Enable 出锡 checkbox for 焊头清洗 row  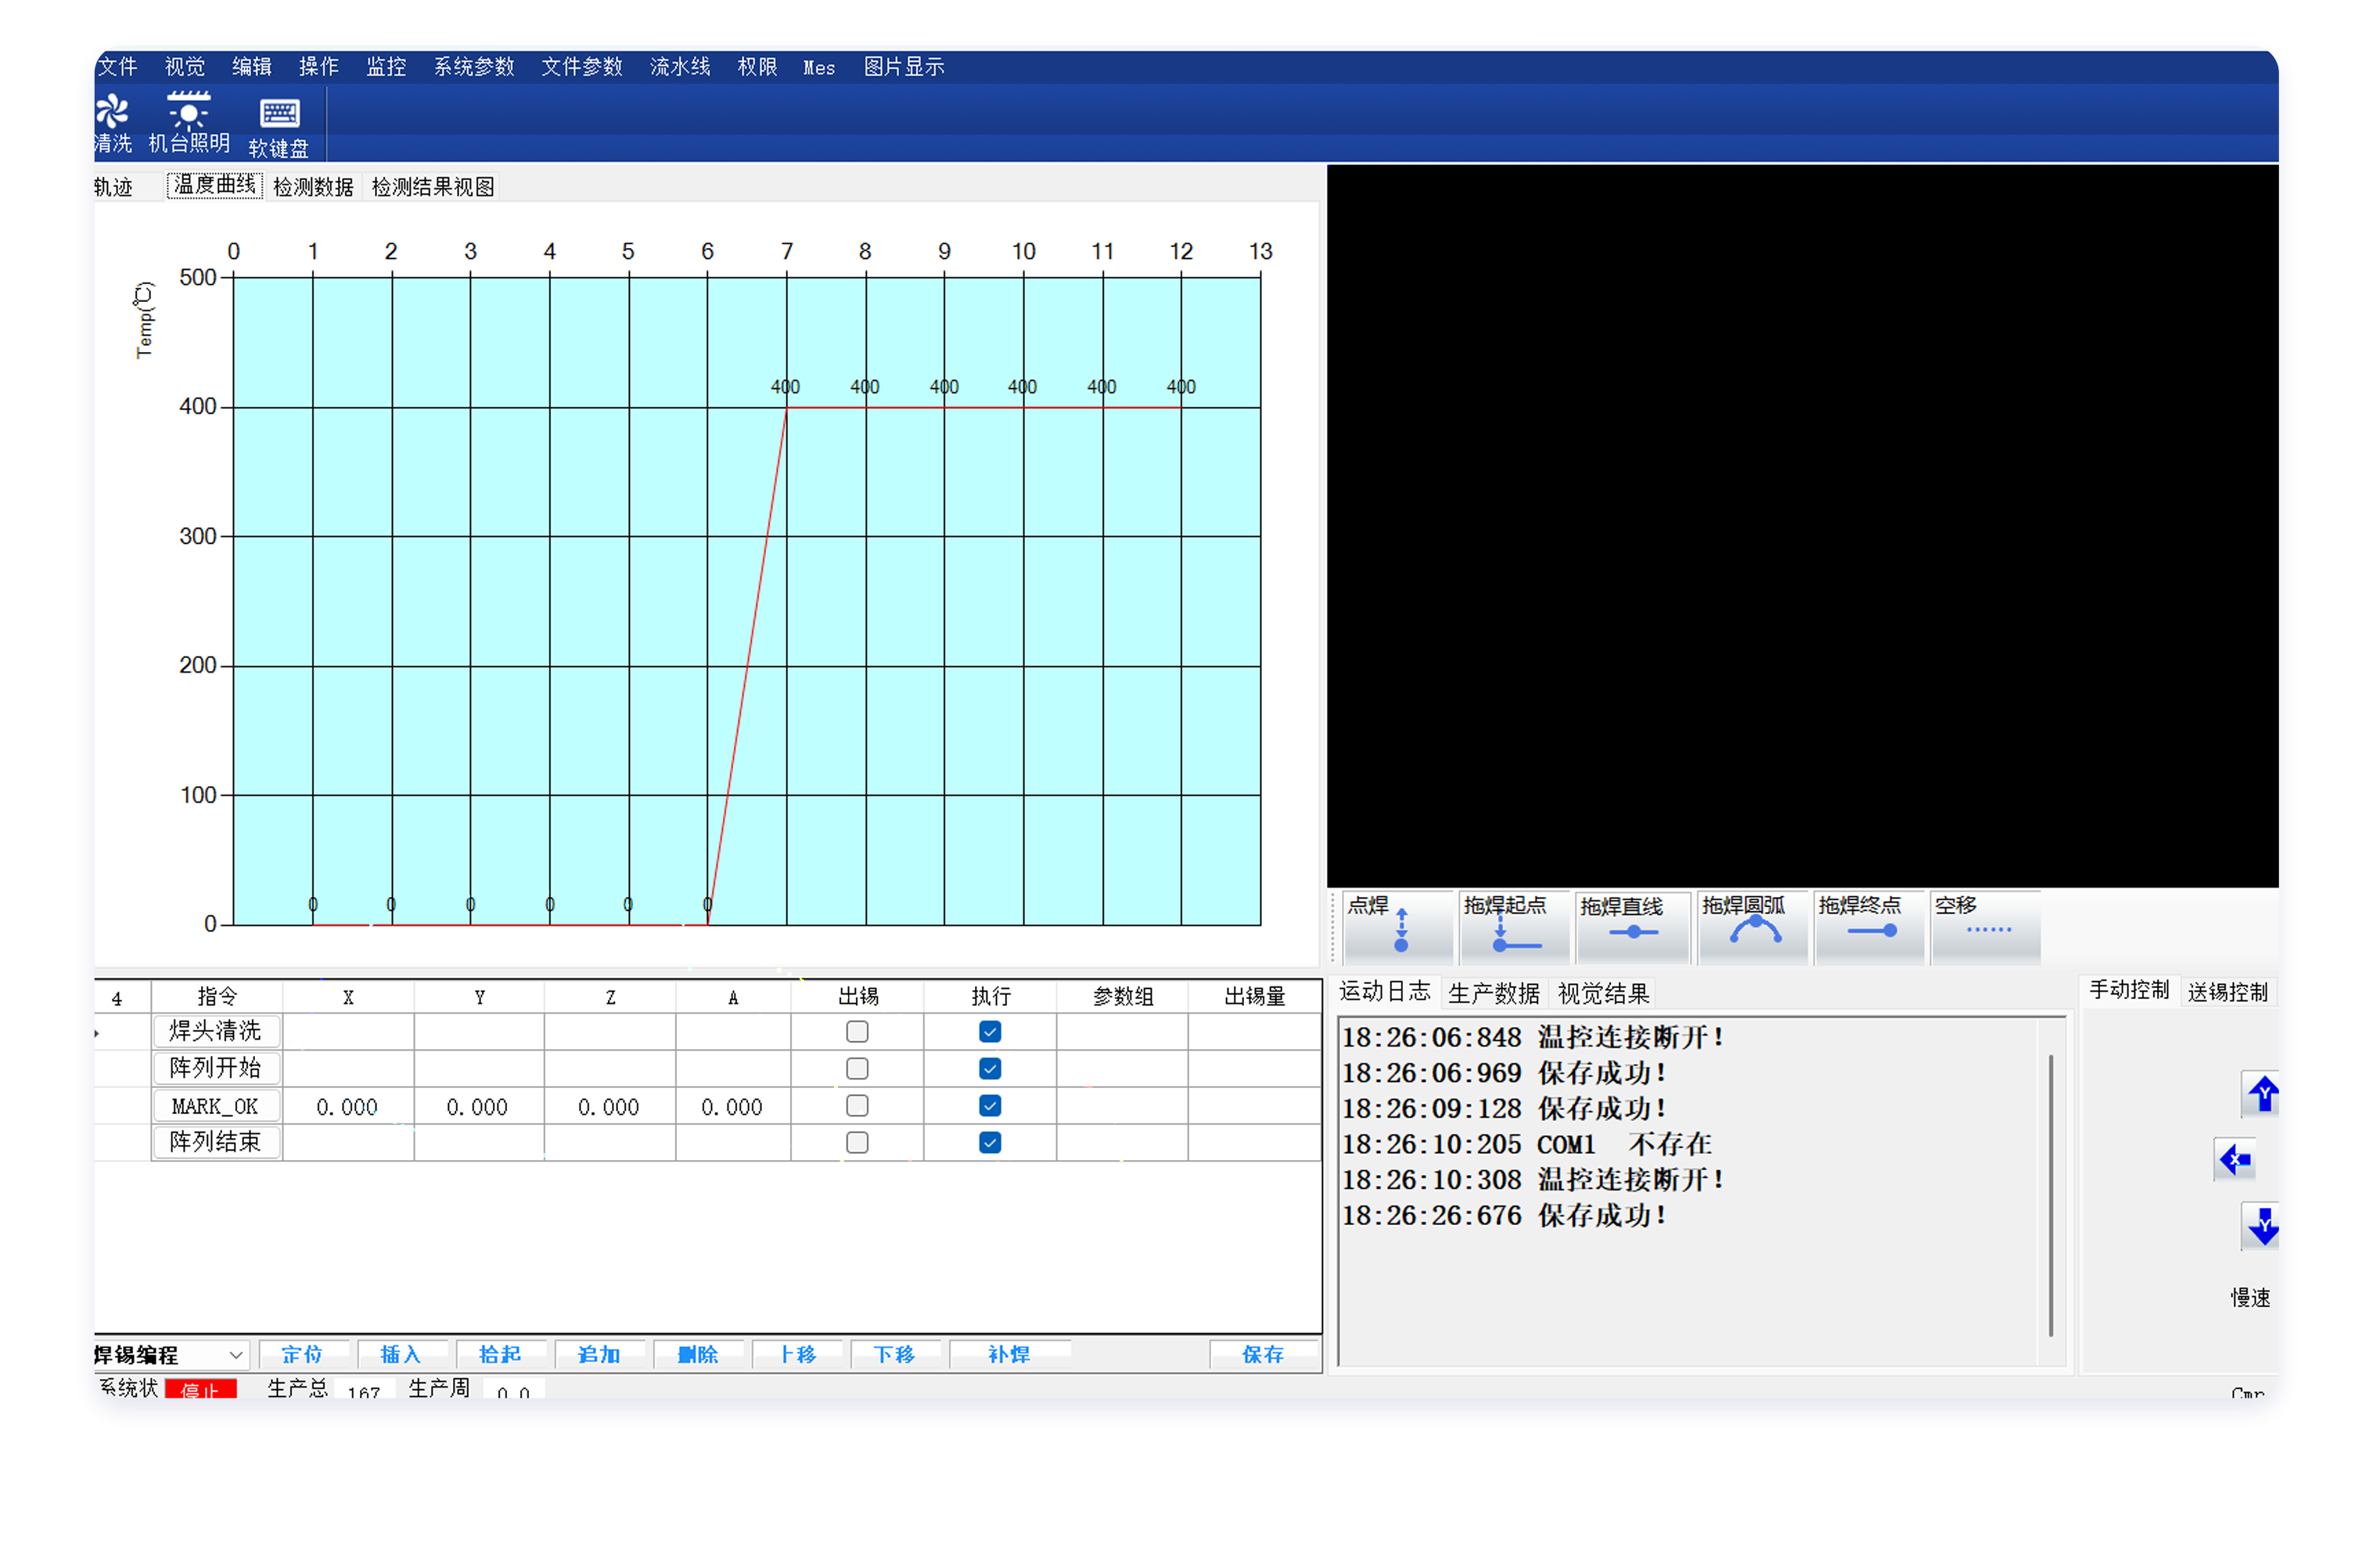[x=857, y=1031]
